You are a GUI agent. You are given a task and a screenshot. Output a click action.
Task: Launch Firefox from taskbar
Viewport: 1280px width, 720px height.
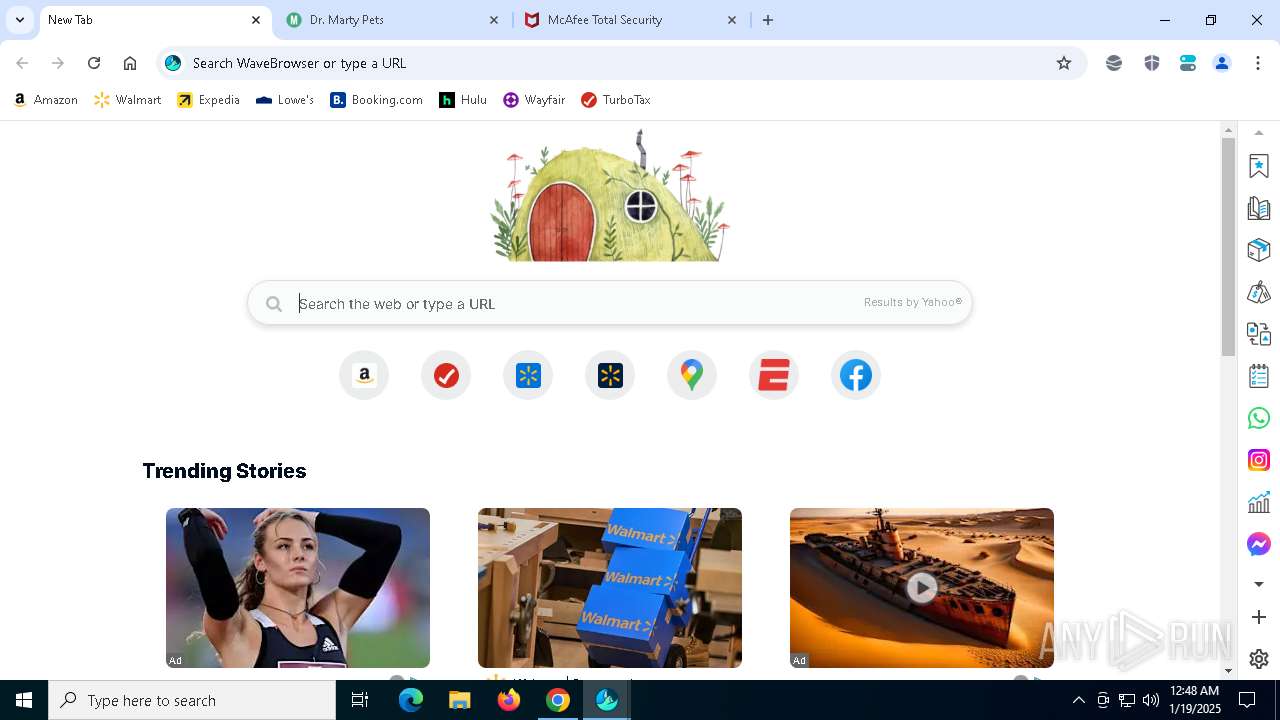[x=509, y=700]
